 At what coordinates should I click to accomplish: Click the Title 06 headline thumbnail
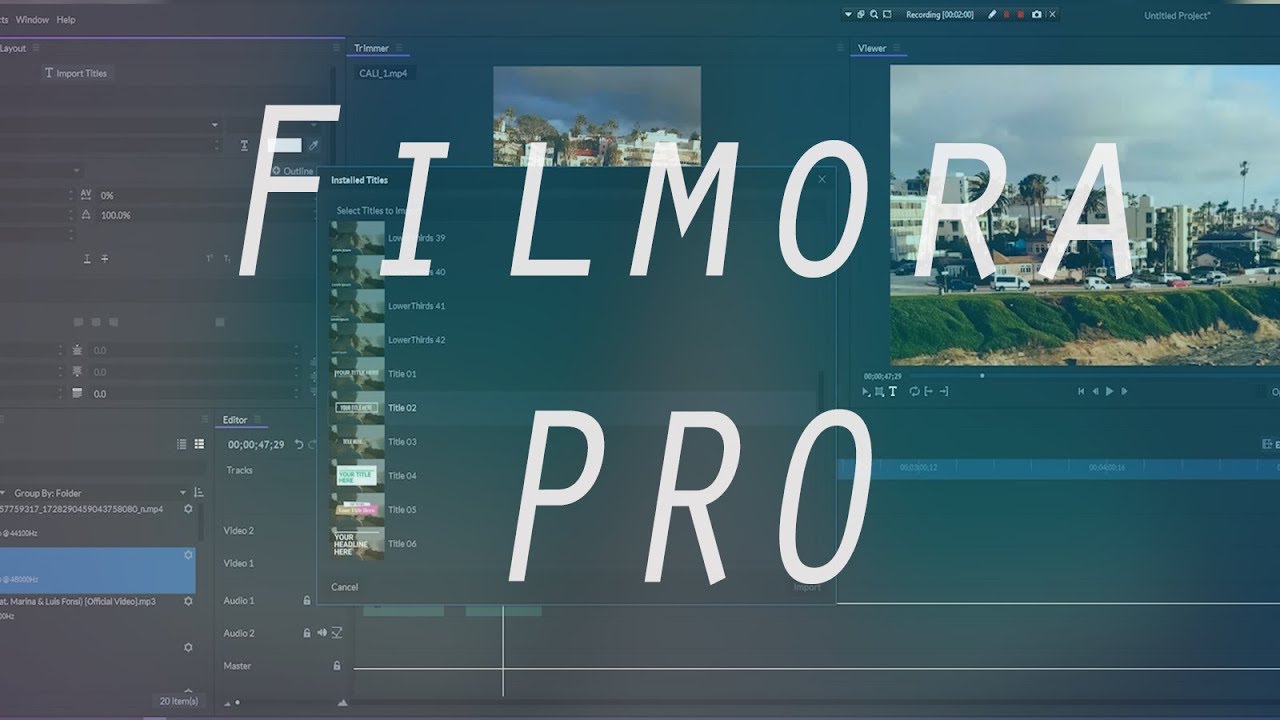click(x=357, y=544)
